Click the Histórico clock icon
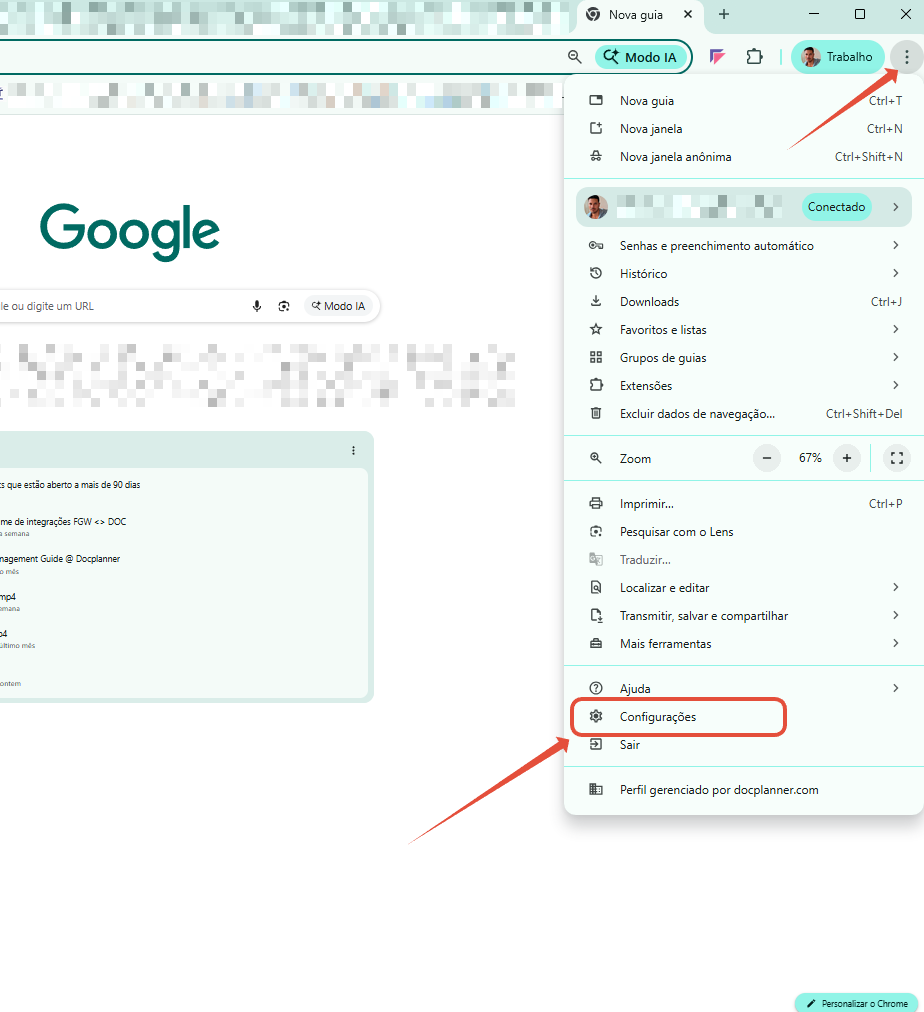This screenshot has height=1012, width=924. click(x=596, y=273)
